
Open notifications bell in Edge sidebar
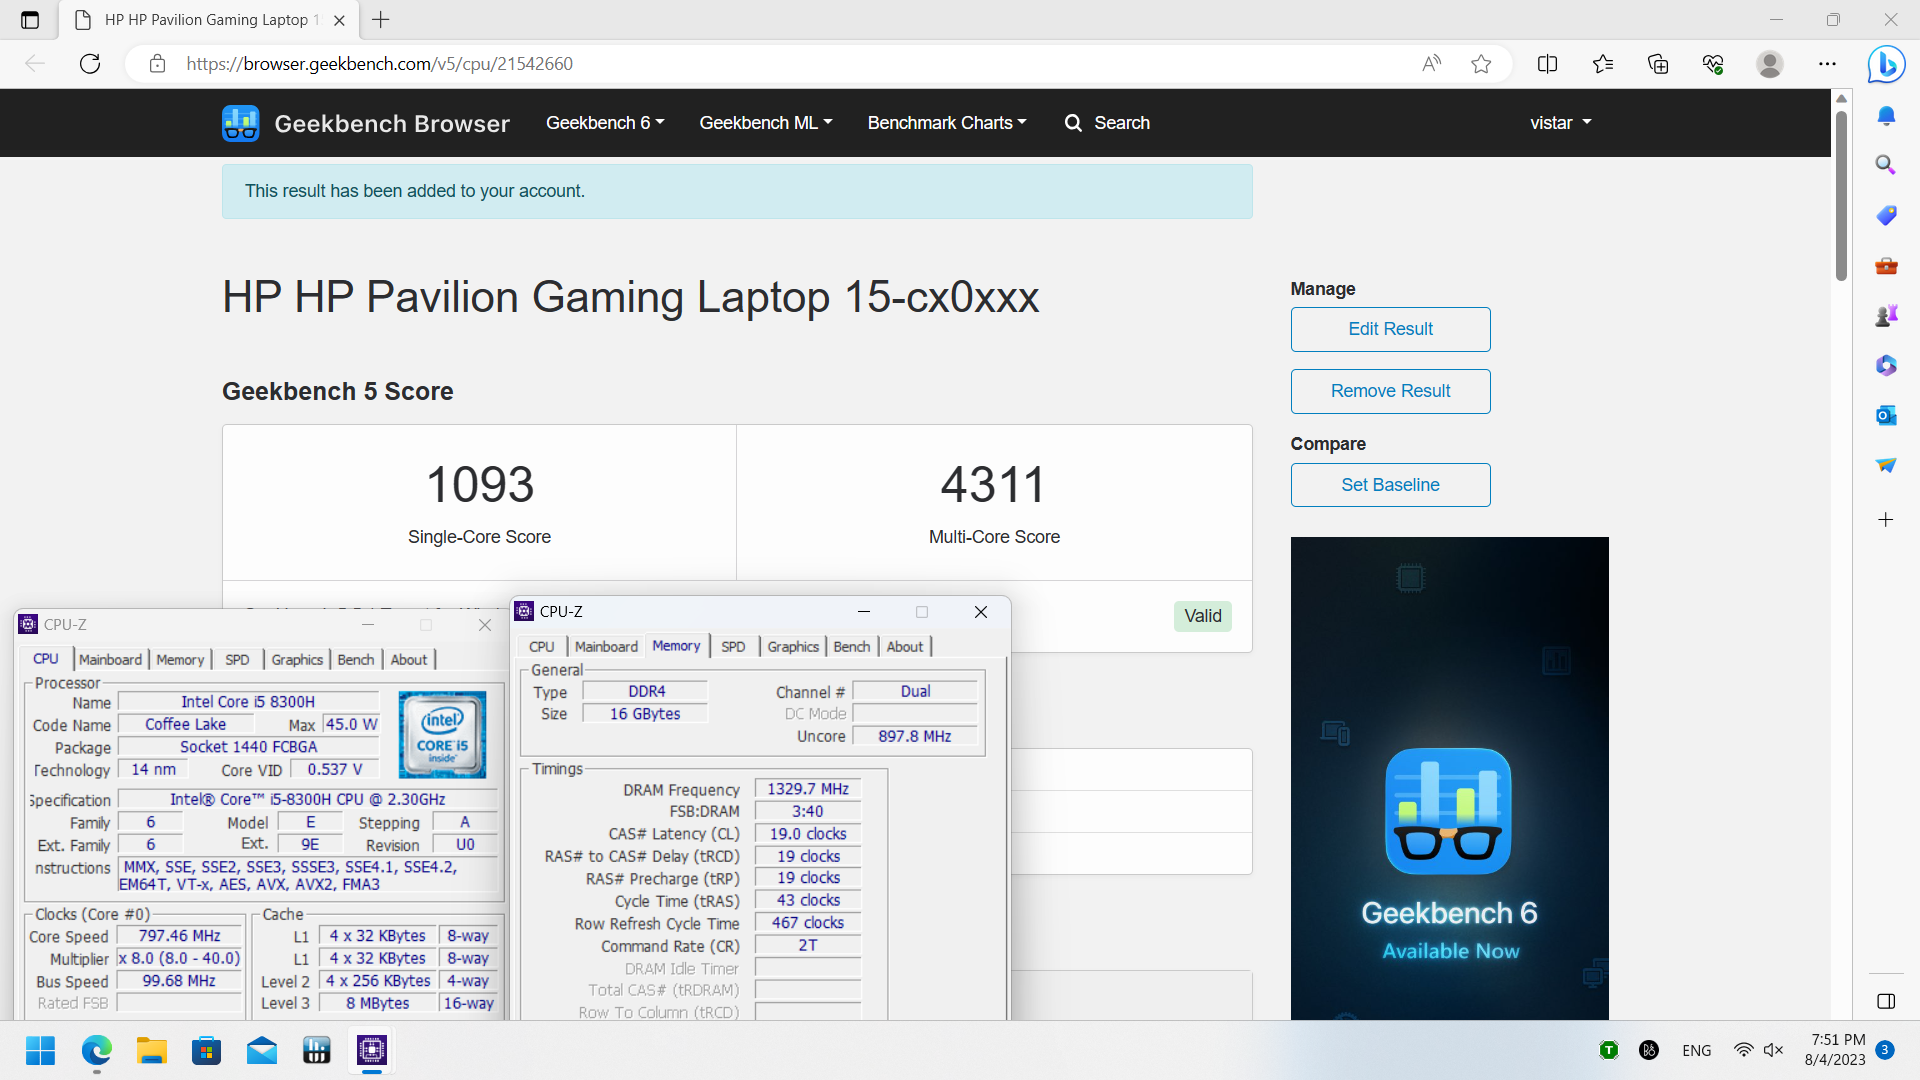1886,116
